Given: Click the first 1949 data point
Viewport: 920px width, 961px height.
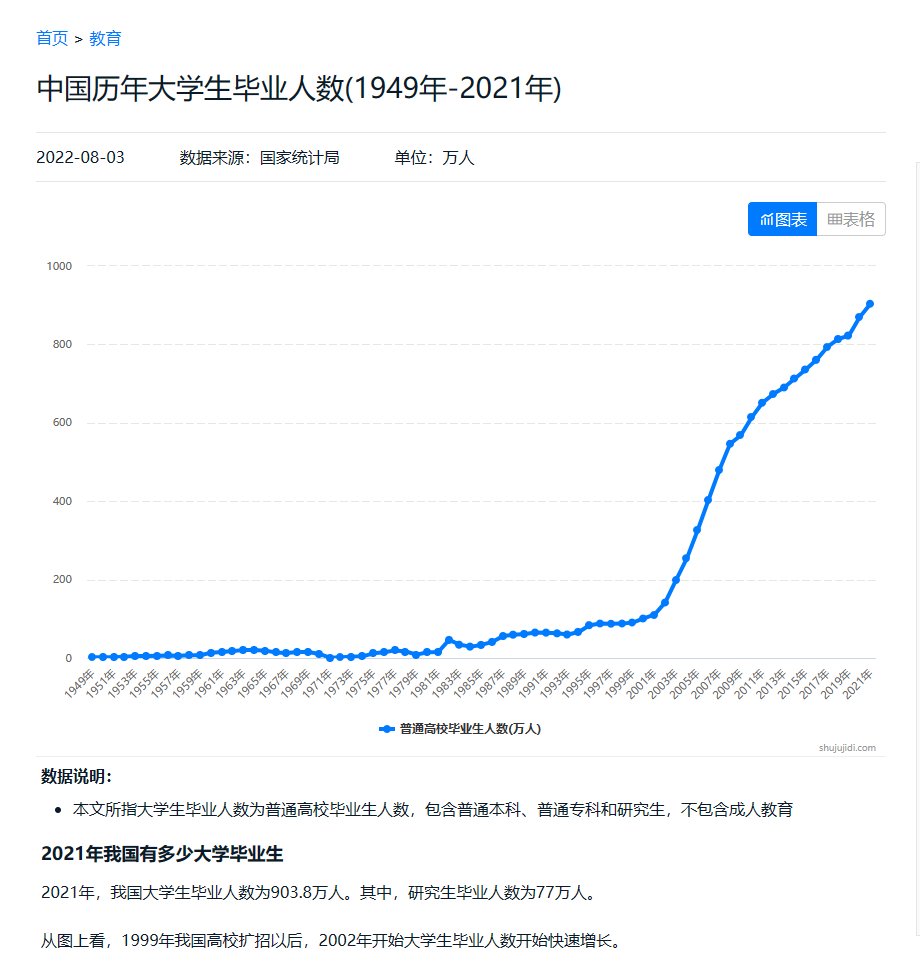Looking at the screenshot, I should tap(92, 657).
